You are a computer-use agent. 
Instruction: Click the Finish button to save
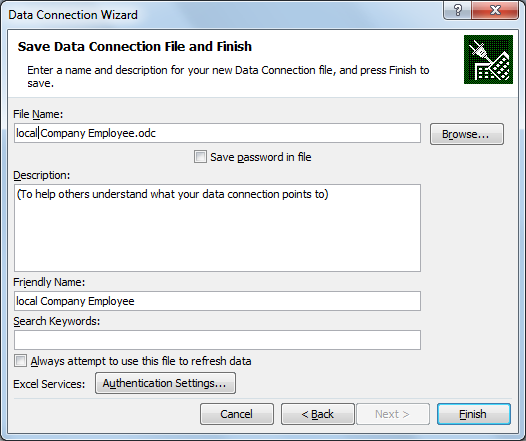474,414
